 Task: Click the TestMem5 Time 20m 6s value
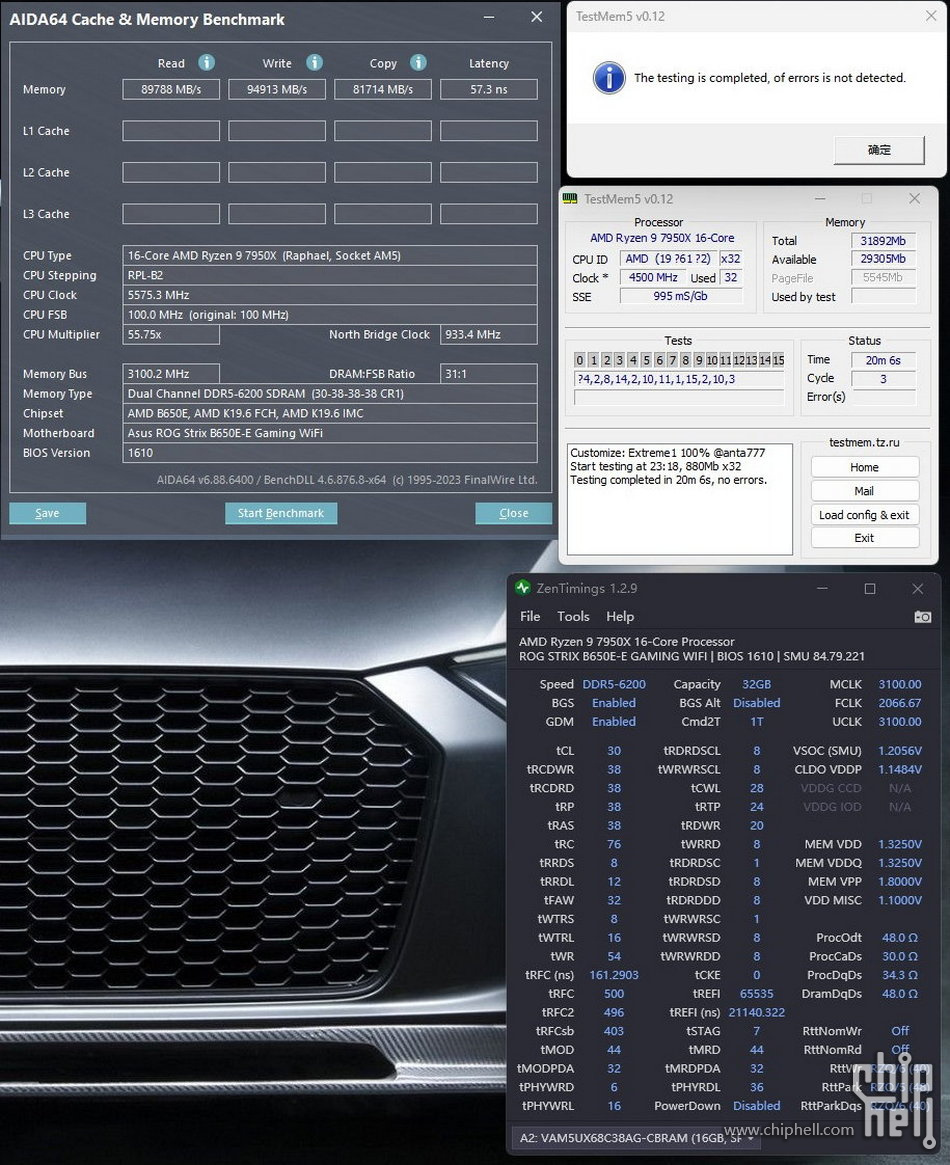(x=883, y=360)
